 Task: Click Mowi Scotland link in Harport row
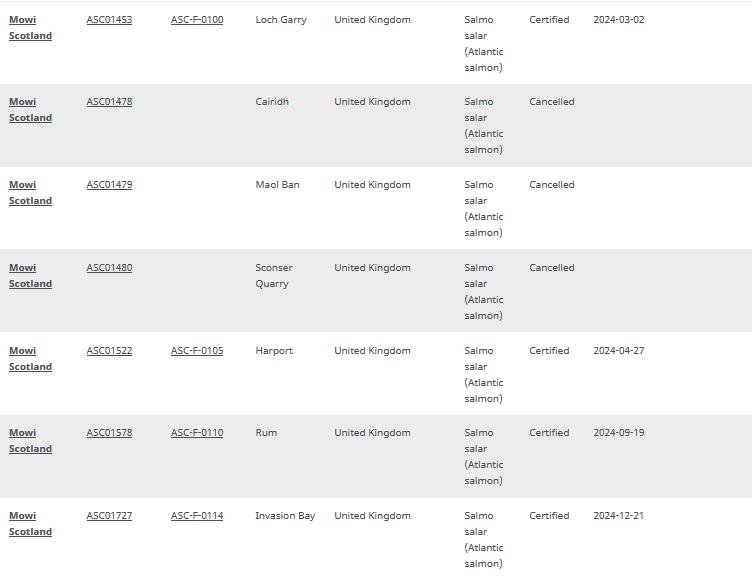click(30, 359)
